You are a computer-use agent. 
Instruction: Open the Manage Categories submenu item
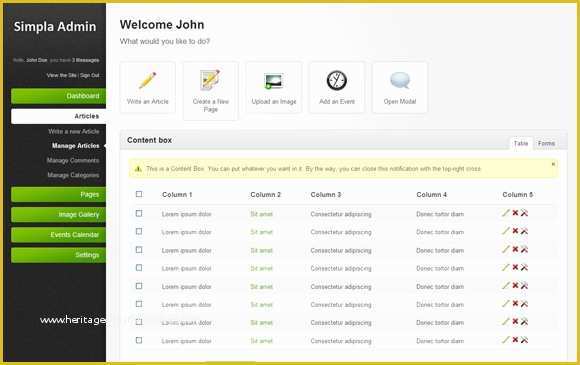[x=73, y=175]
